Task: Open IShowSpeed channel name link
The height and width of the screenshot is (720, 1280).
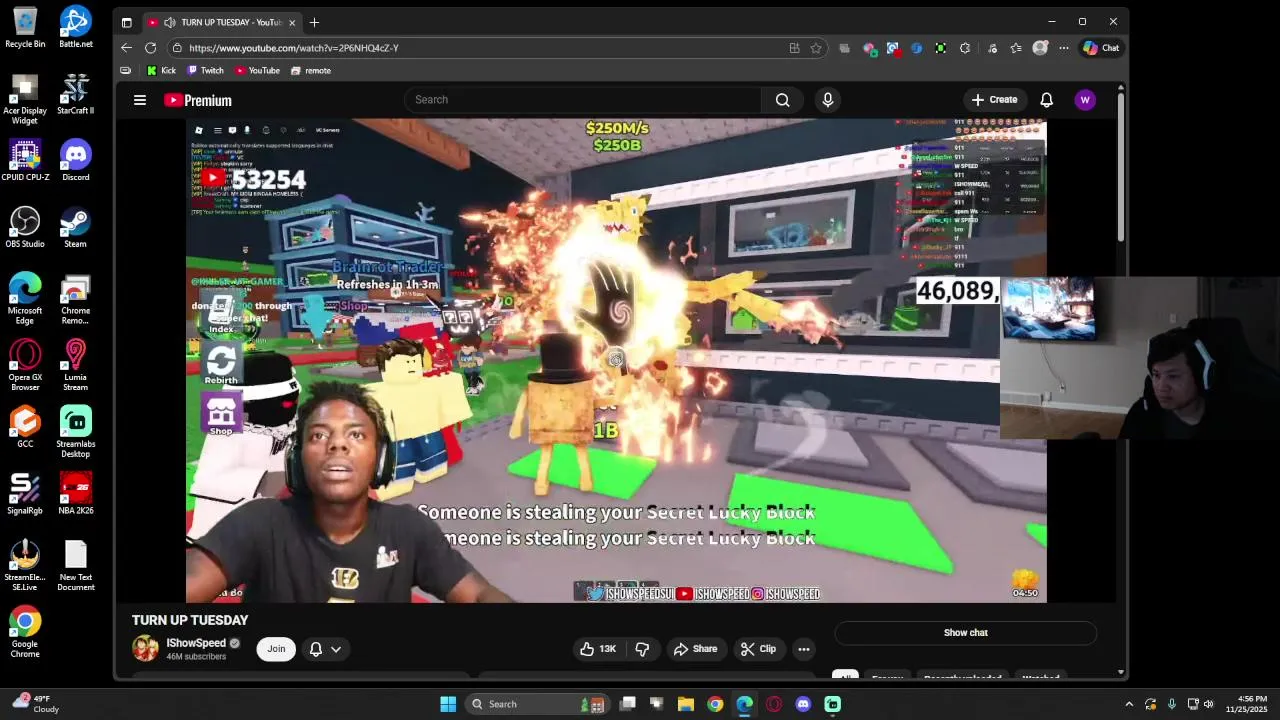Action: 196,643
